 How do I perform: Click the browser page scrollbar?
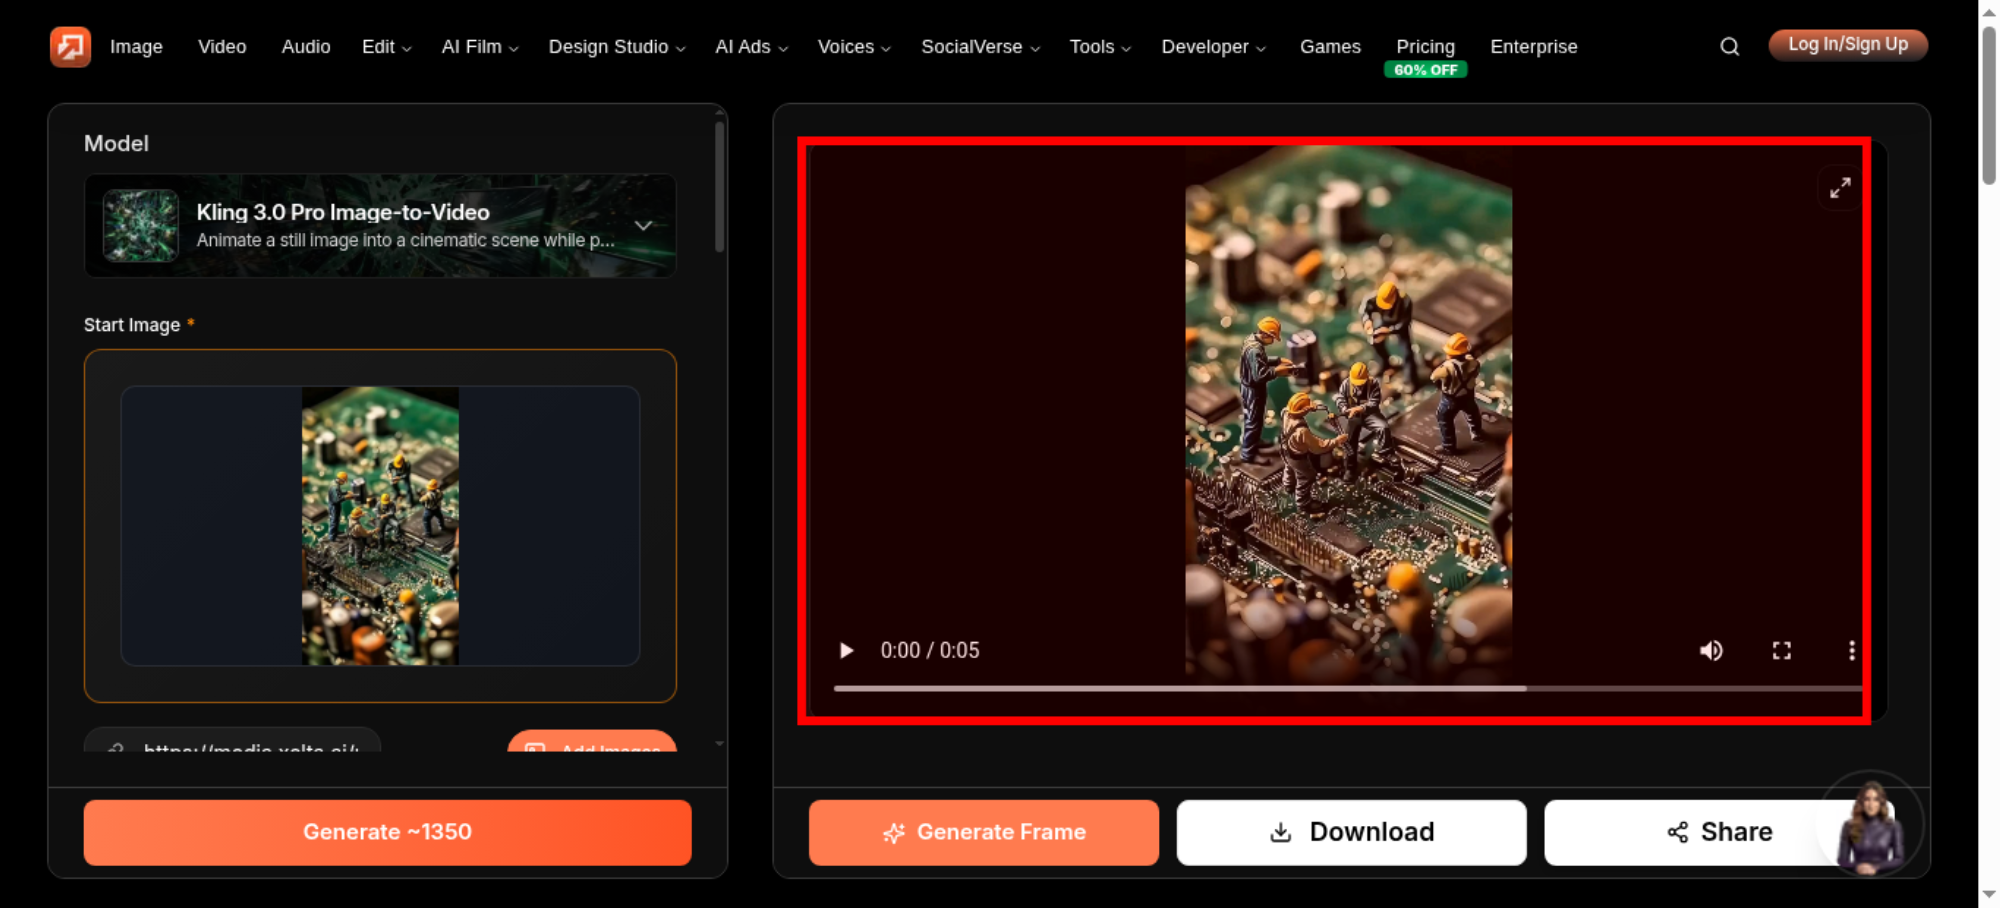[1989, 105]
